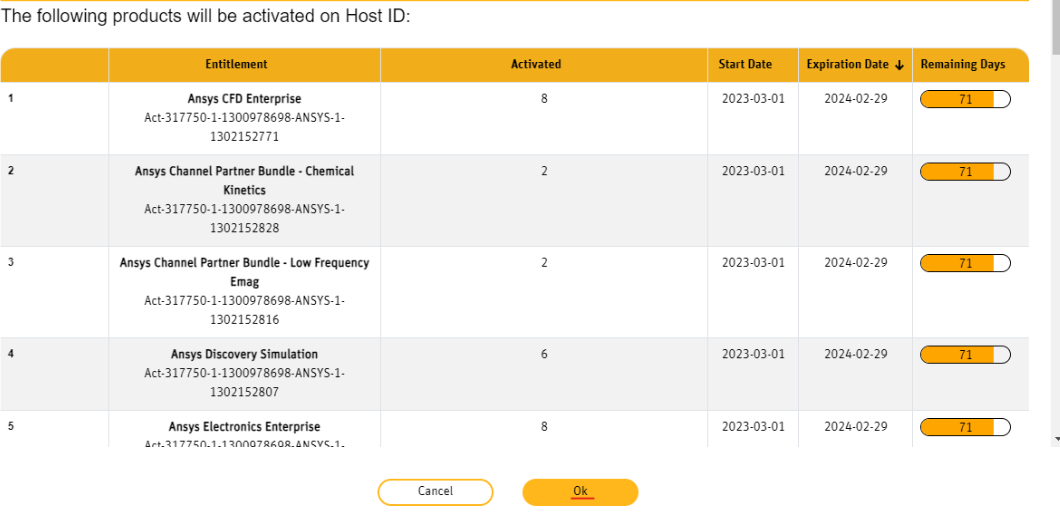Click the Remaining Days column header
The height and width of the screenshot is (520, 1060).
(963, 64)
